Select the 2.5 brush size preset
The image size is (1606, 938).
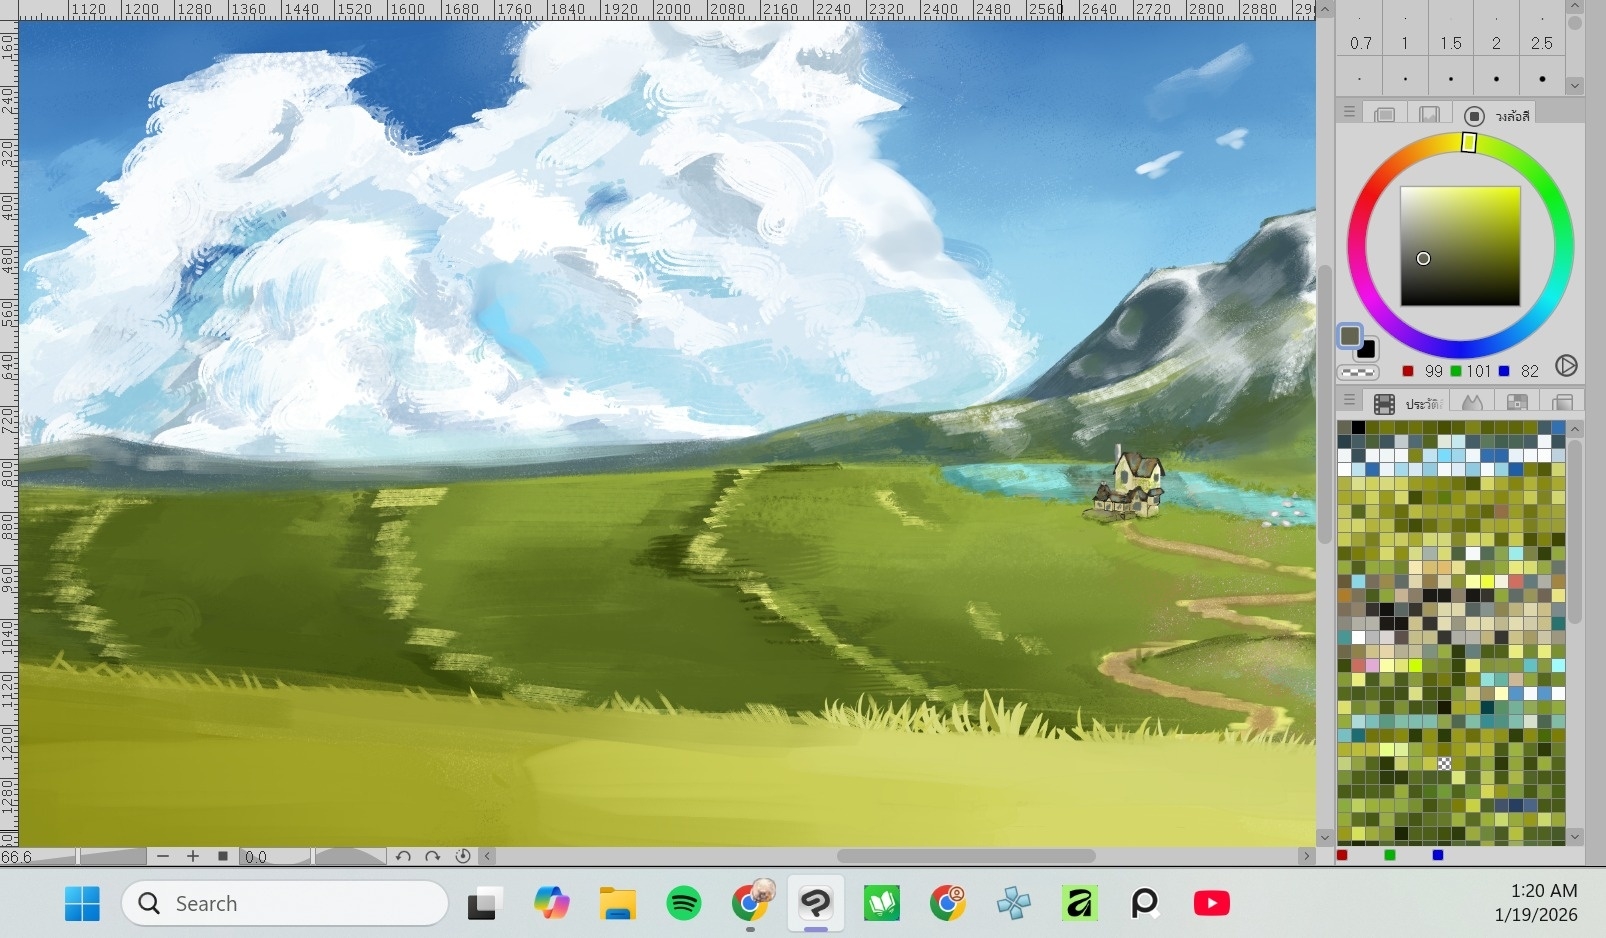click(x=1541, y=44)
